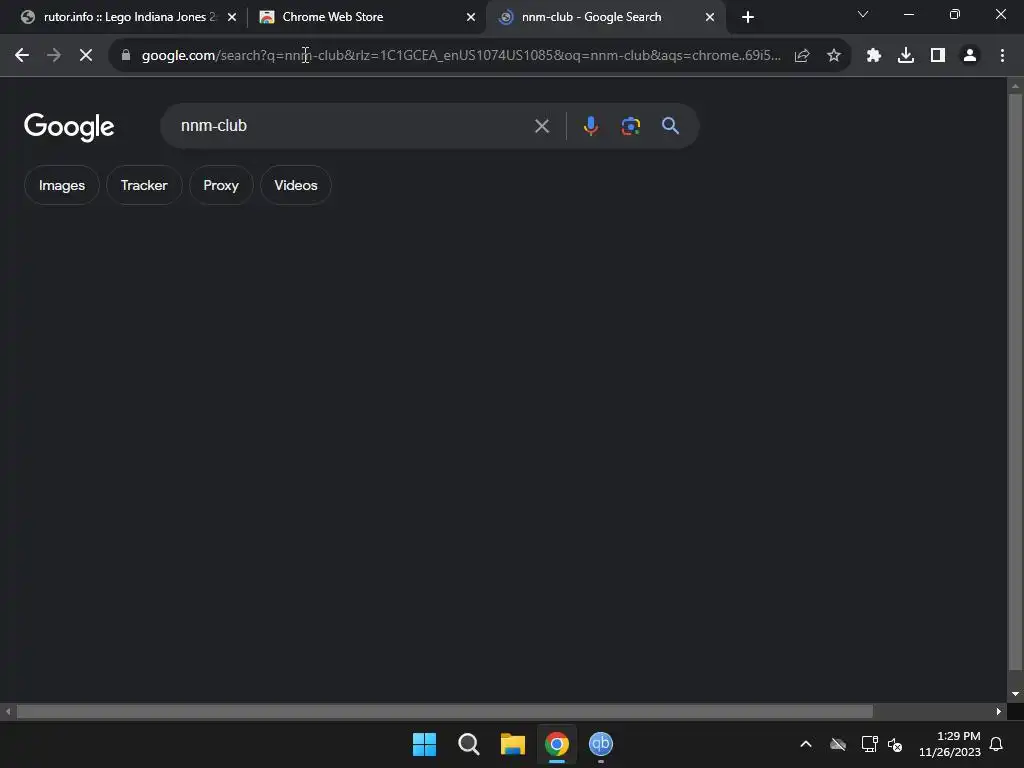Close the nnm-club Google Search tab
The width and height of the screenshot is (1024, 768).
coord(710,17)
